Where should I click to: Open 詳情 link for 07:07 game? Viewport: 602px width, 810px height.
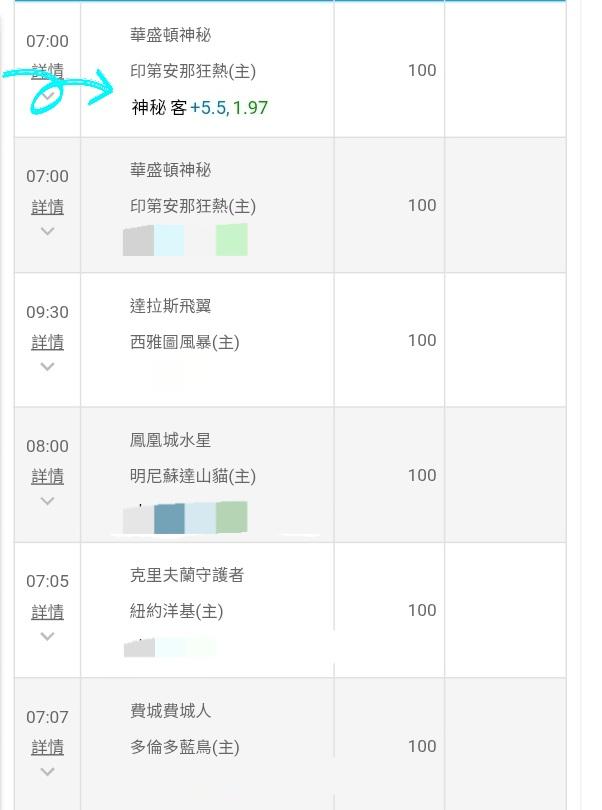pos(48,747)
